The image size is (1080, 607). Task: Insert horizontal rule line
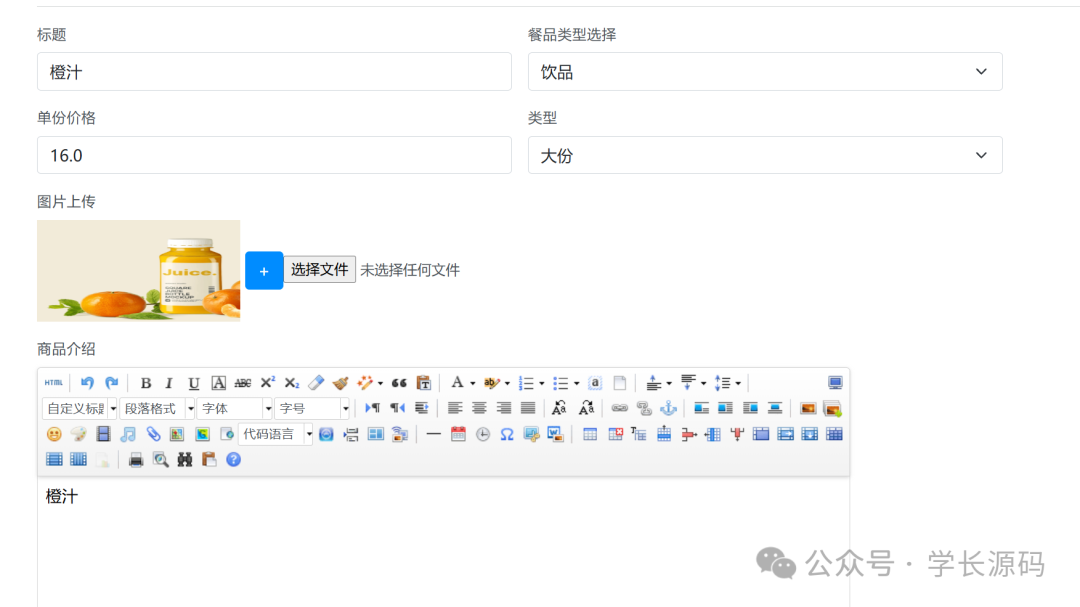[x=433, y=434]
